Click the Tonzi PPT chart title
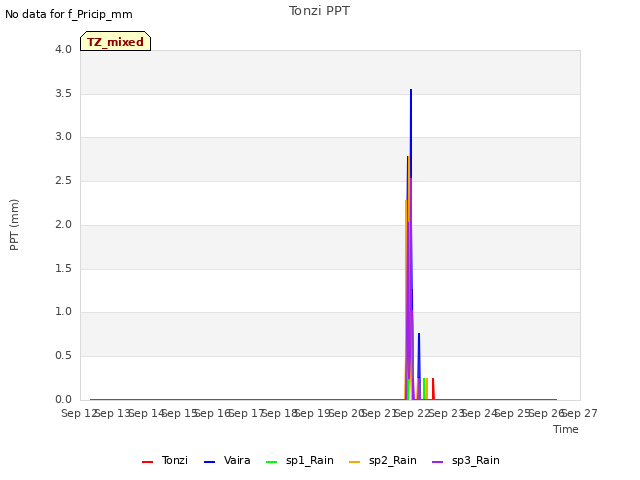Viewport: 640px width, 480px height. tap(319, 11)
